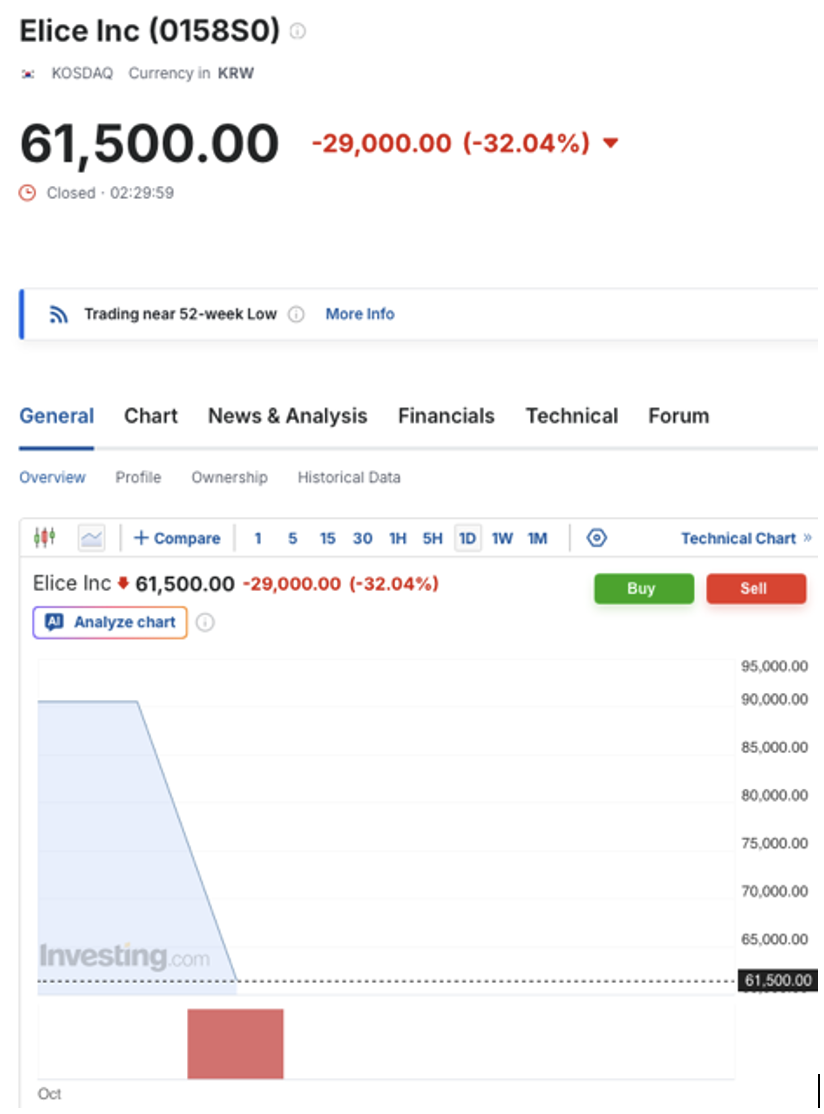Open the Chart tab
Image resolution: width=824 pixels, height=1114 pixels.
coord(151,416)
